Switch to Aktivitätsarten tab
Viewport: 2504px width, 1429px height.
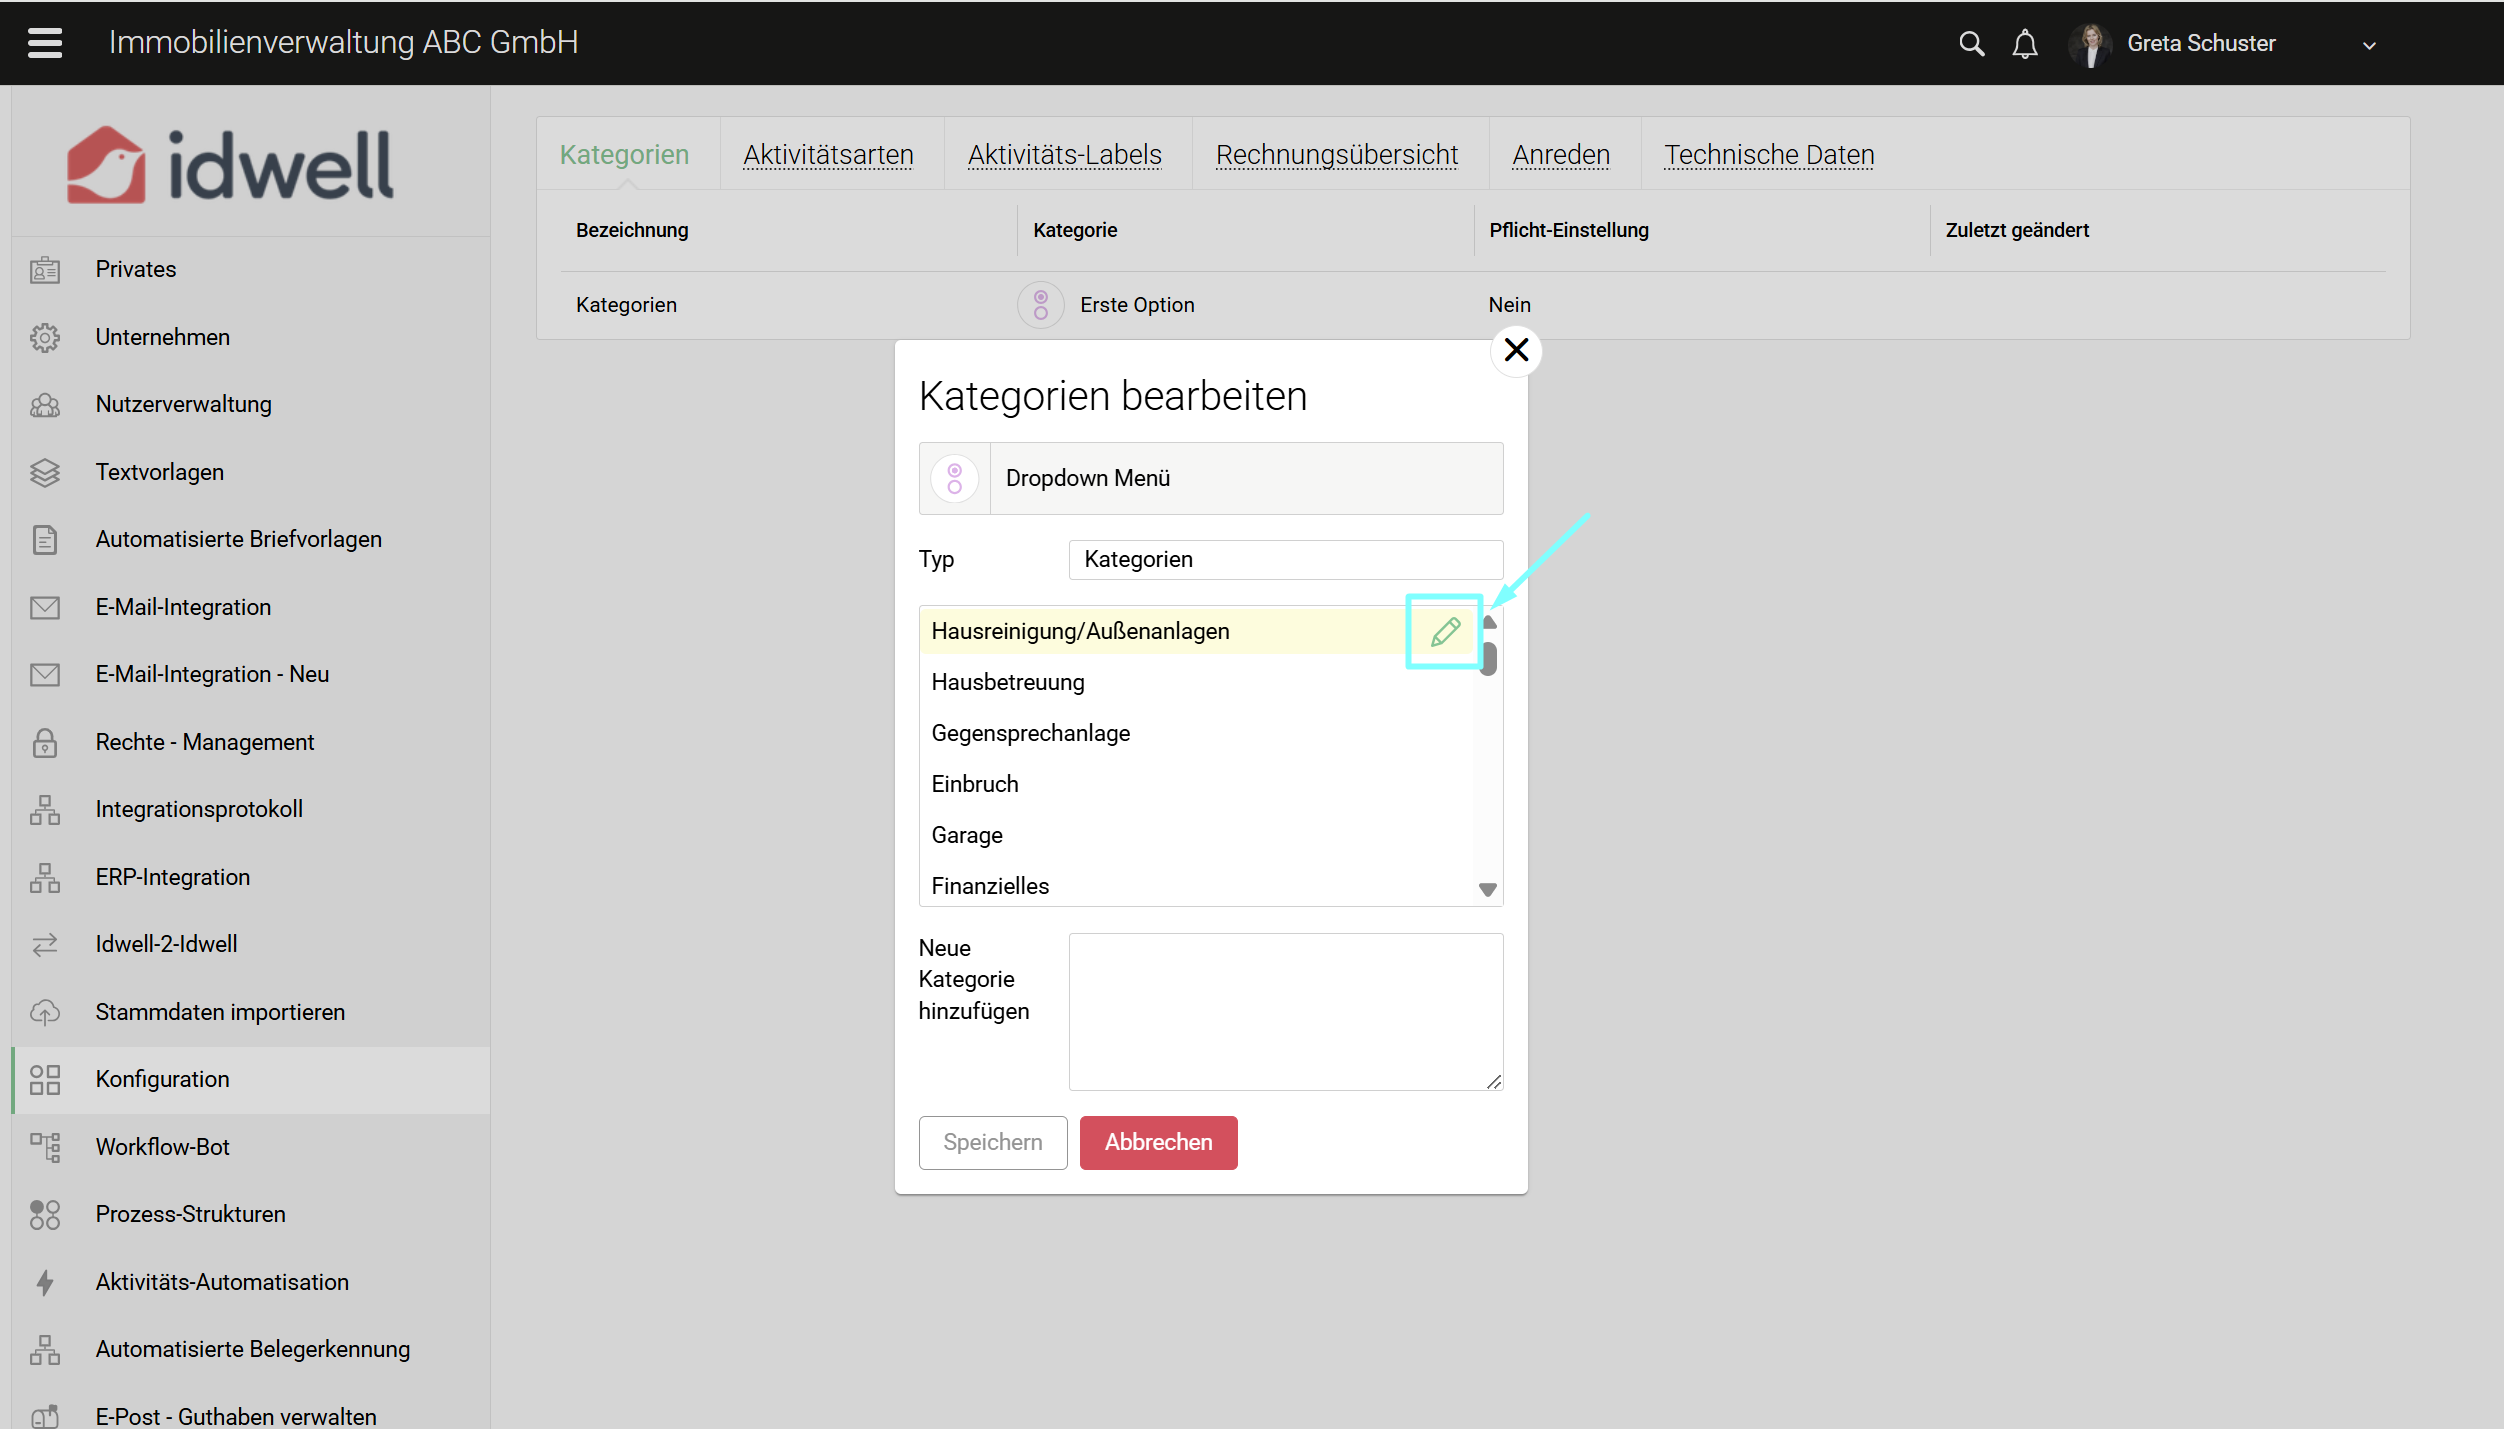tap(828, 154)
